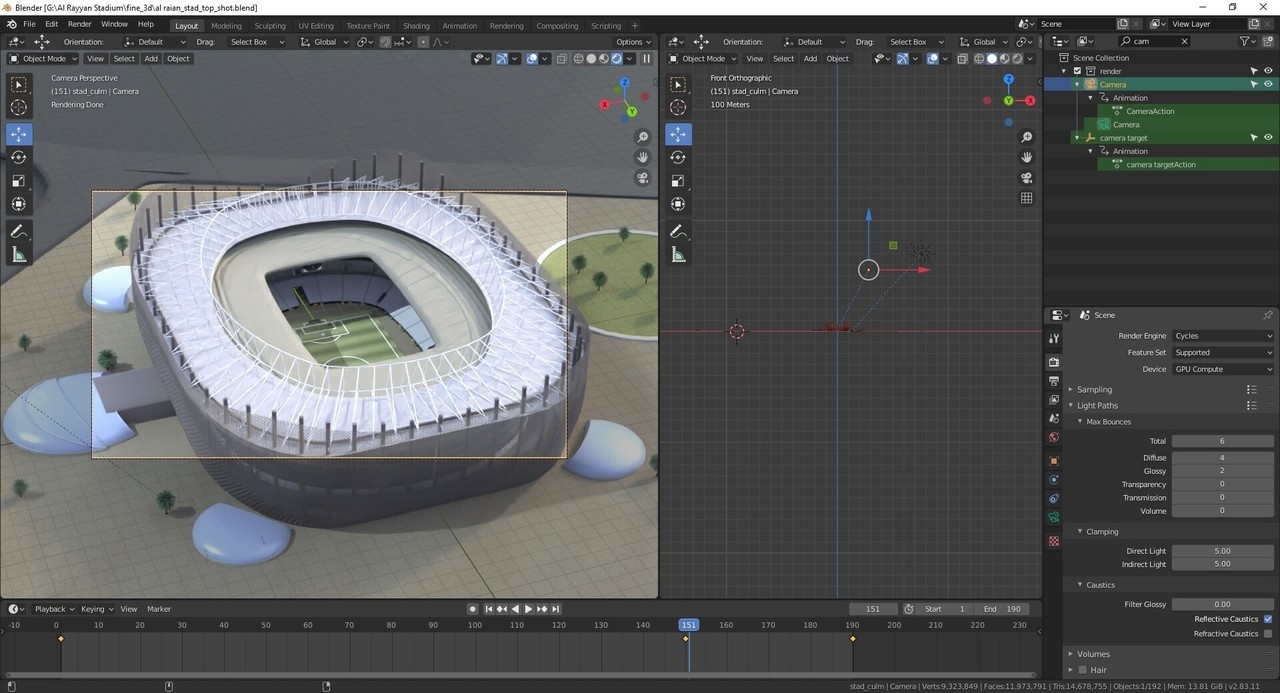Select the Rotate tool in the left viewport
Screen dimensions: 1280x693
(x=19, y=157)
